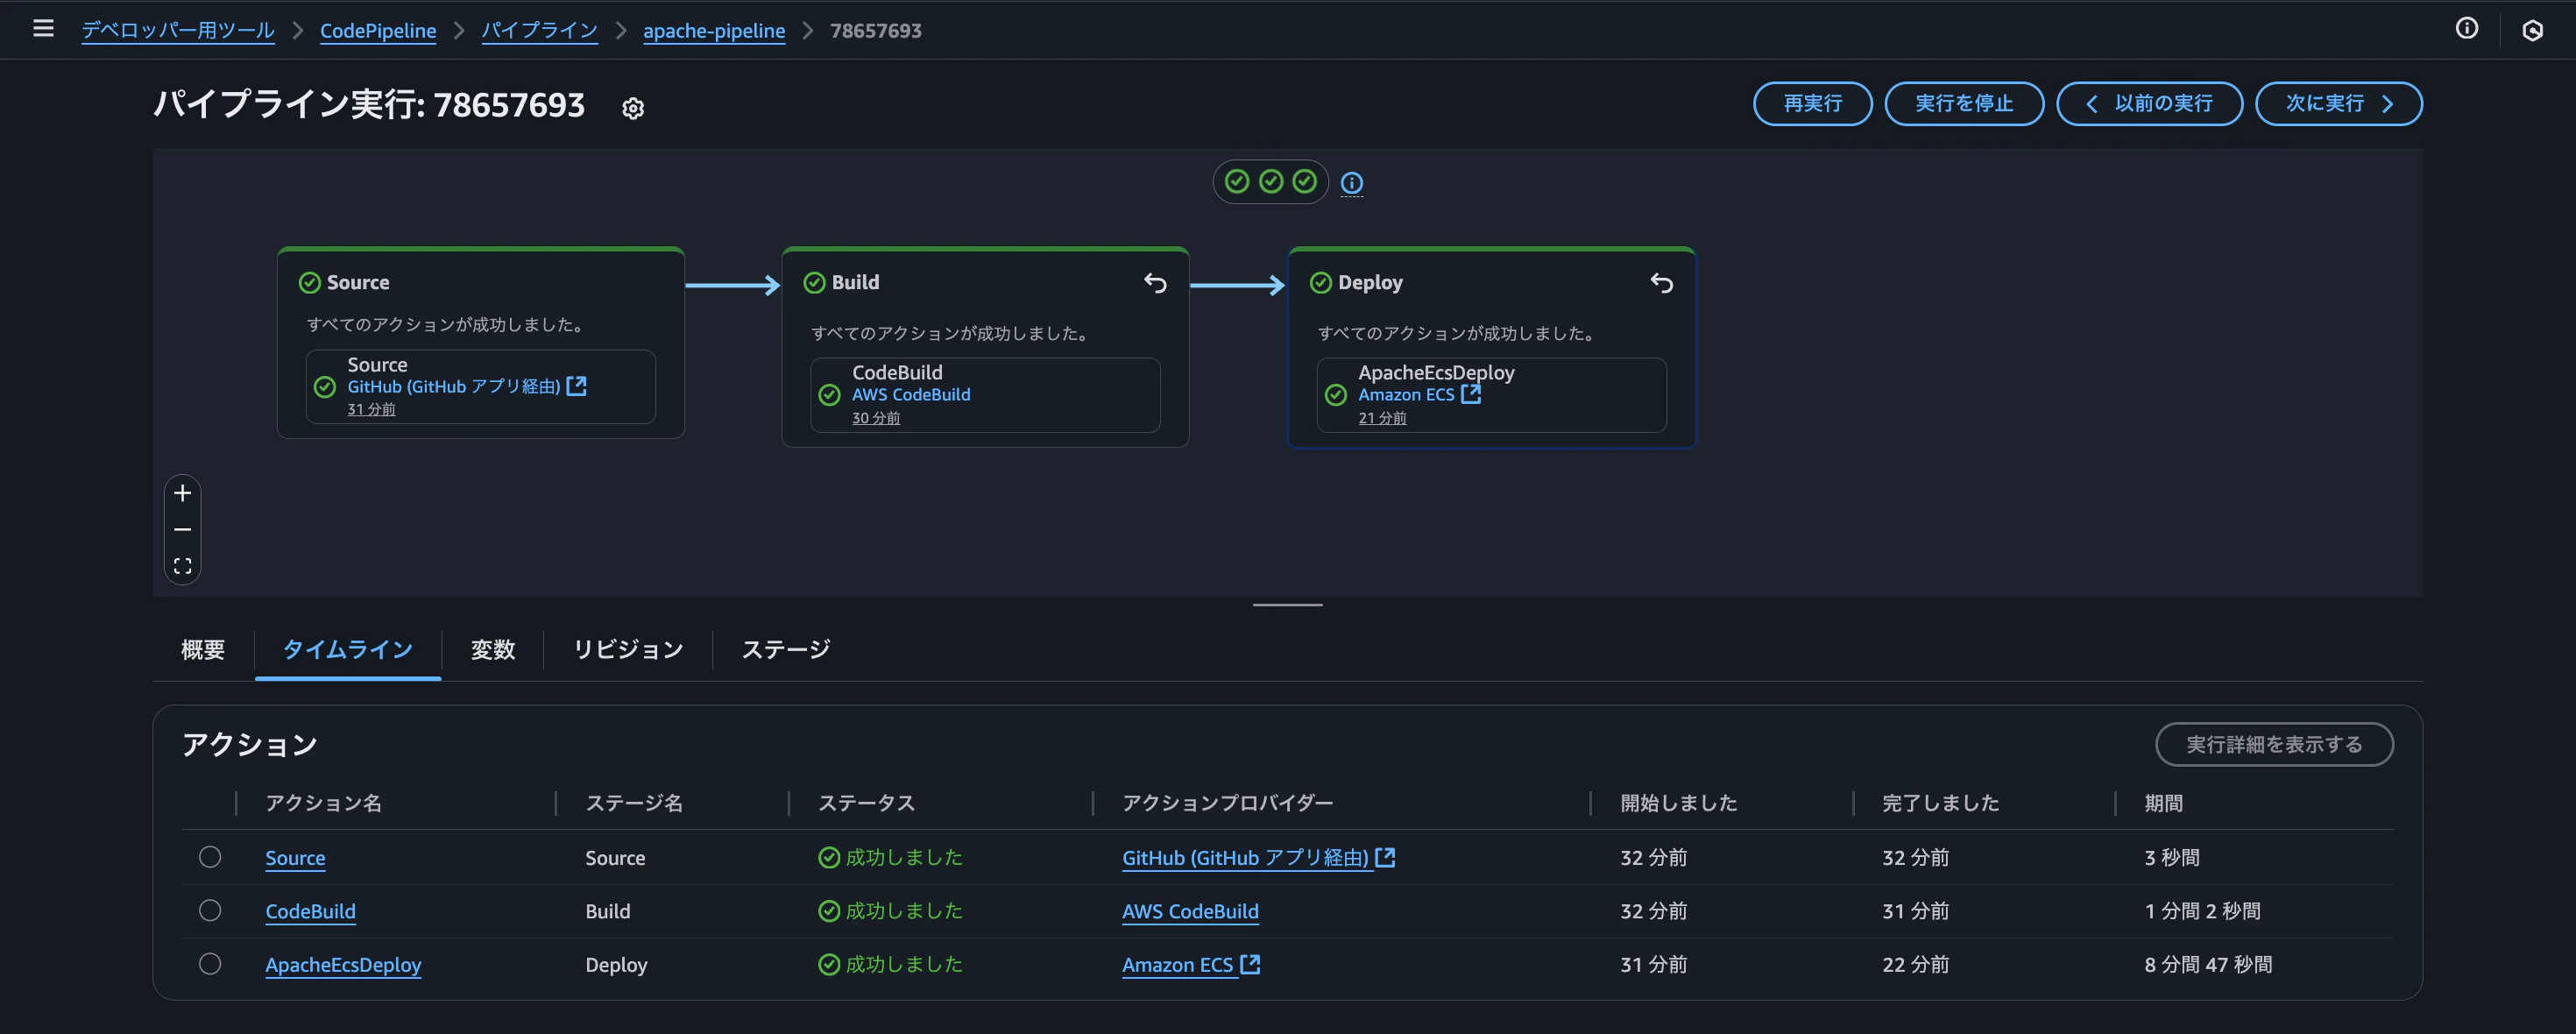Click the ApacheEcsDeploy action success icon in diagram
The image size is (2576, 1034).
click(x=1336, y=395)
